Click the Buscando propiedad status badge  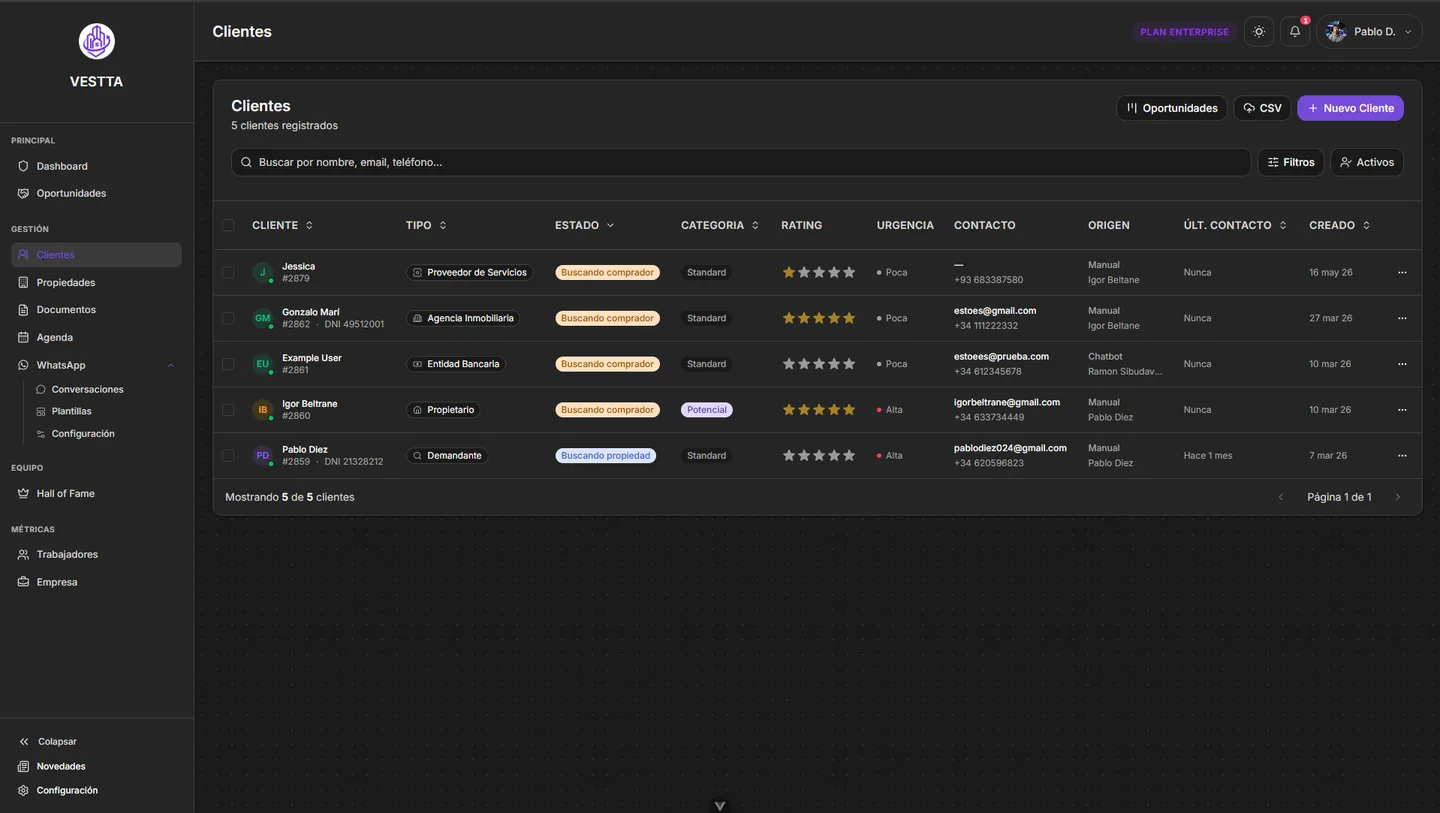[606, 455]
